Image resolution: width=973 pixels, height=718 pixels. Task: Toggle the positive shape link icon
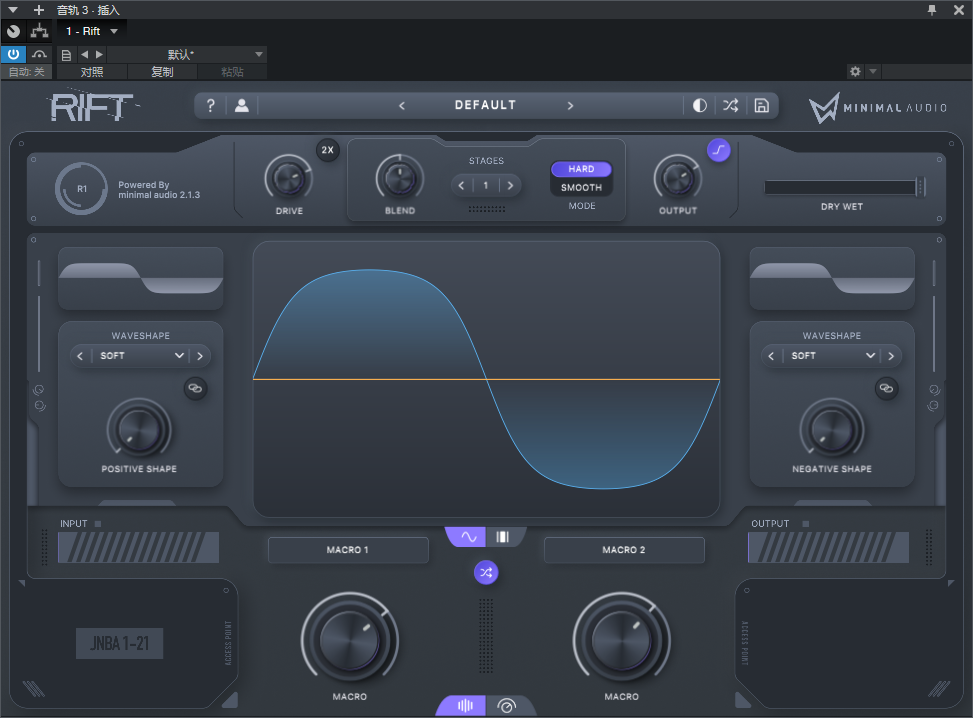(x=195, y=388)
